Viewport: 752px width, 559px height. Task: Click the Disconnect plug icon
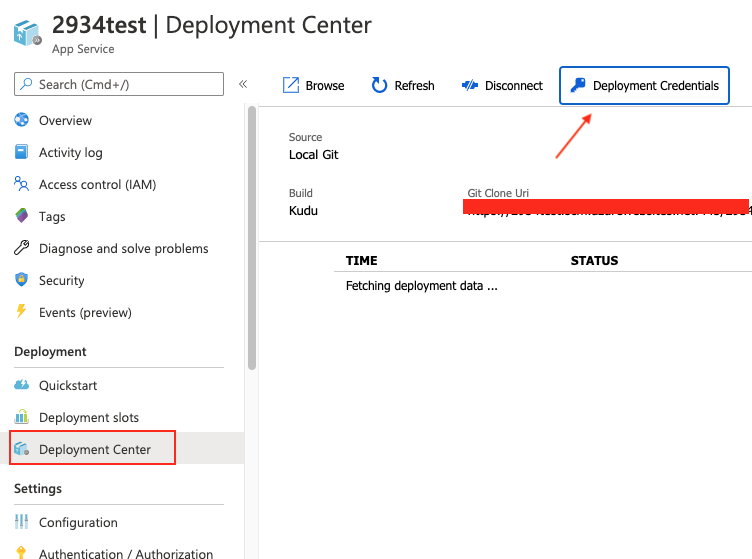tap(470, 85)
